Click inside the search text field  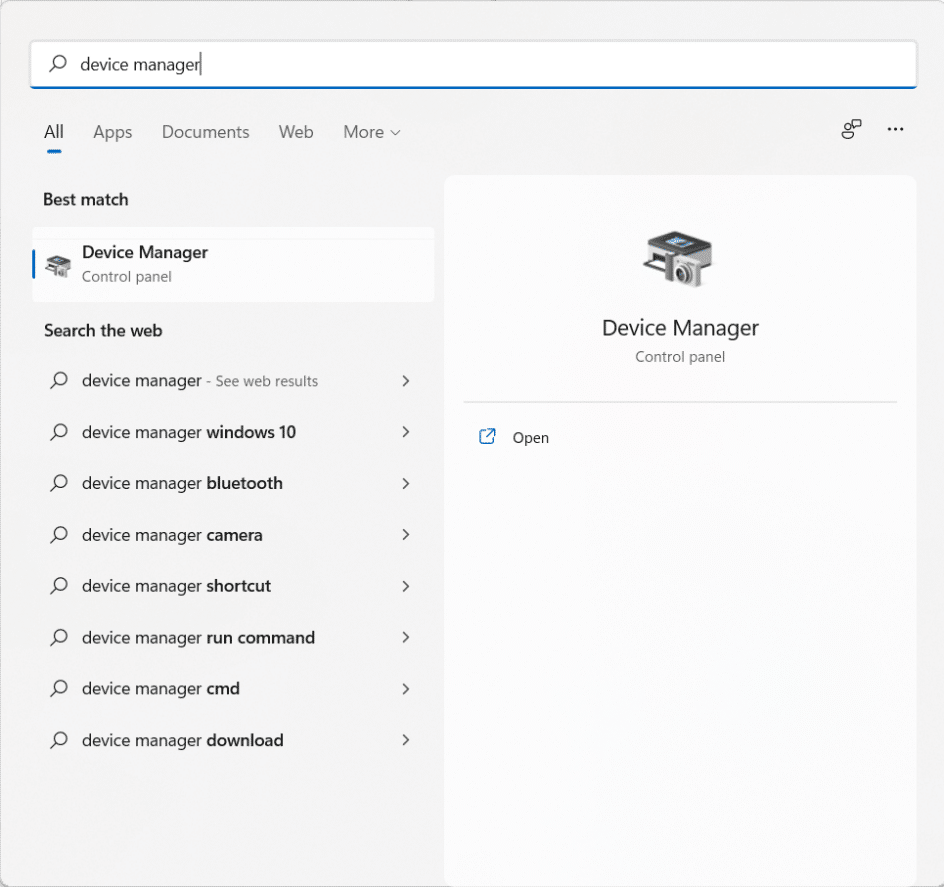coord(500,64)
